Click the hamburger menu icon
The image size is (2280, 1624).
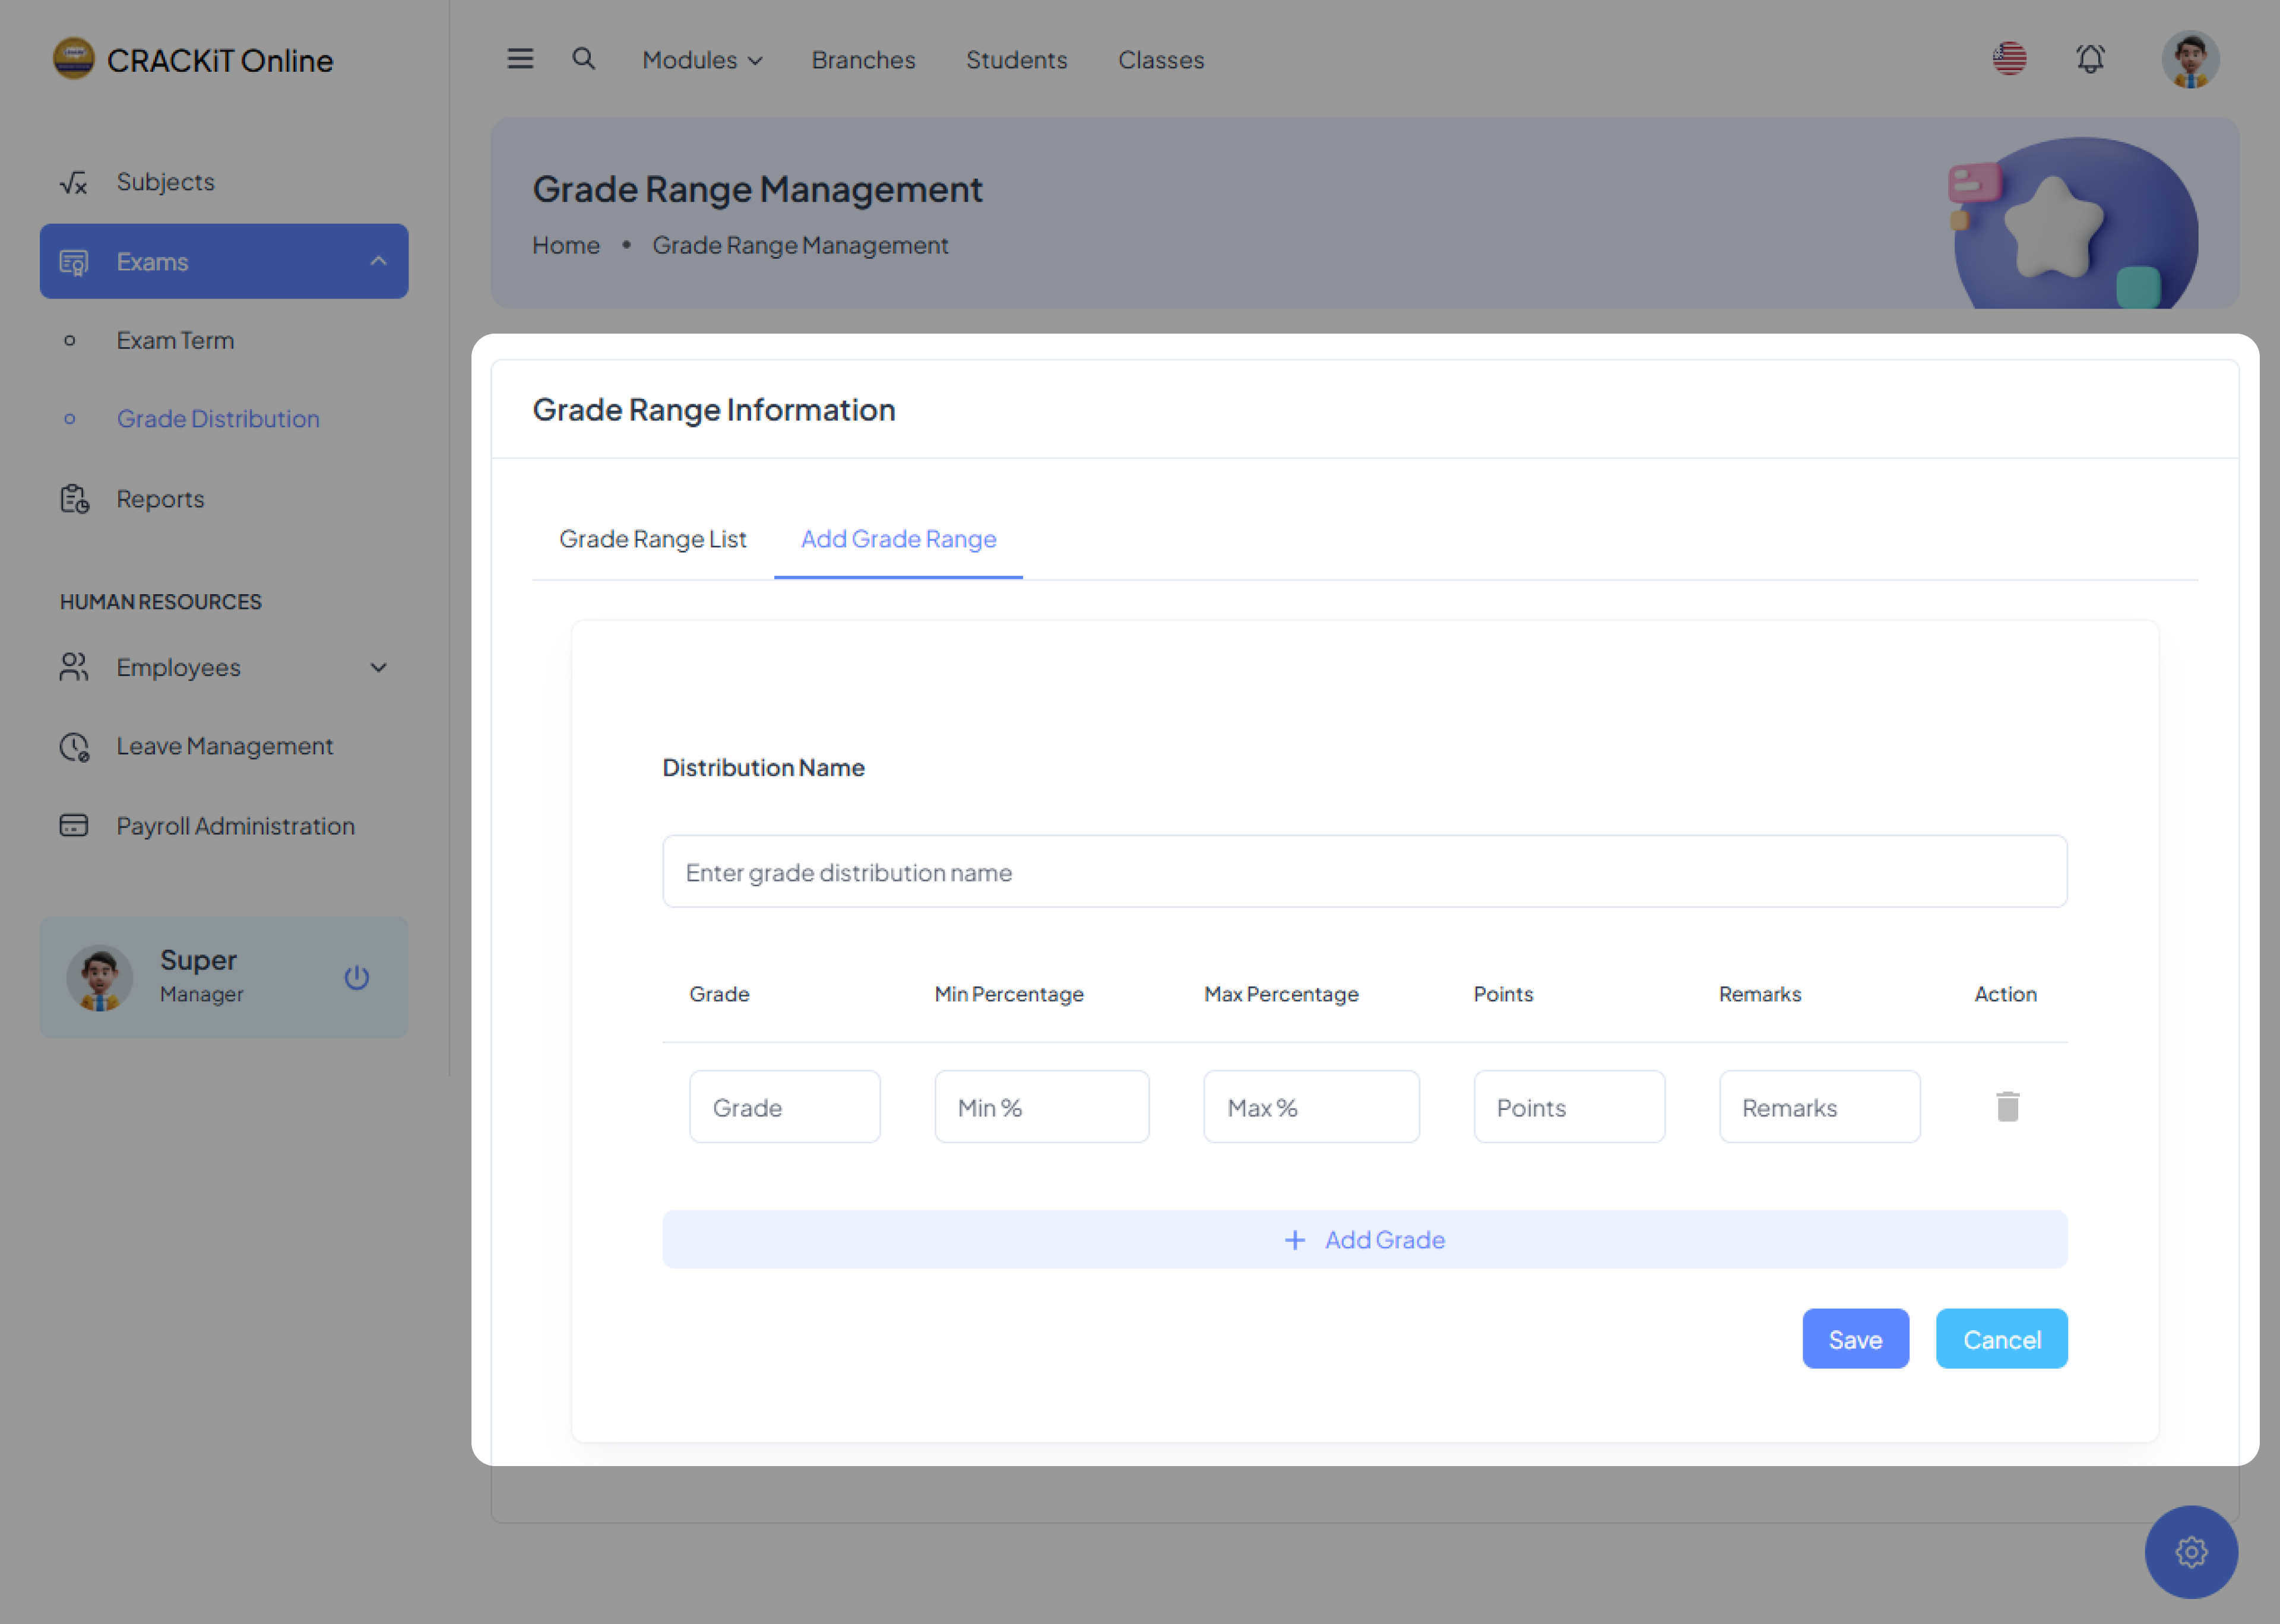click(x=520, y=59)
